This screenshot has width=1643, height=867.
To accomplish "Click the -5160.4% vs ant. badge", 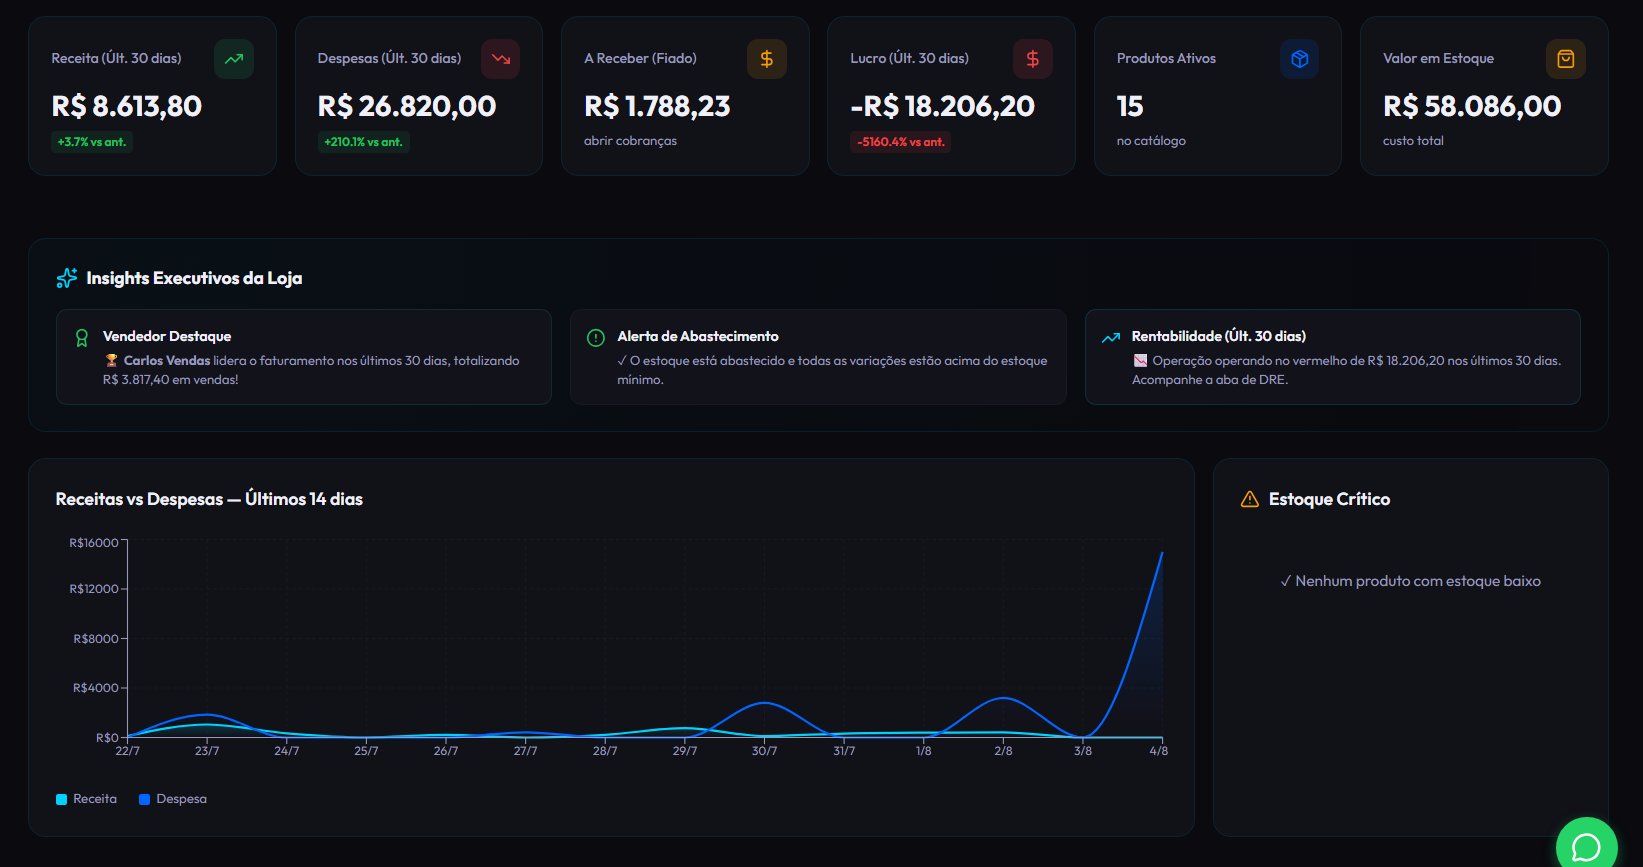I will click(900, 142).
